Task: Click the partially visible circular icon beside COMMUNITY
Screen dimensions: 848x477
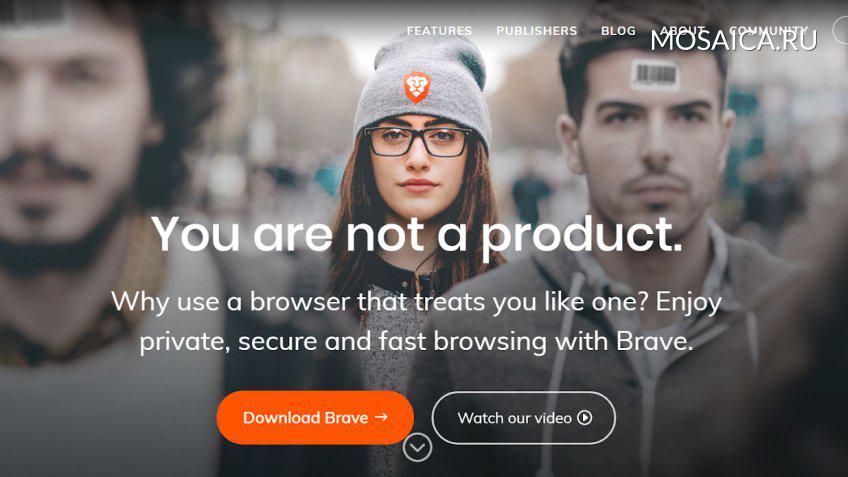Action: click(x=840, y=31)
